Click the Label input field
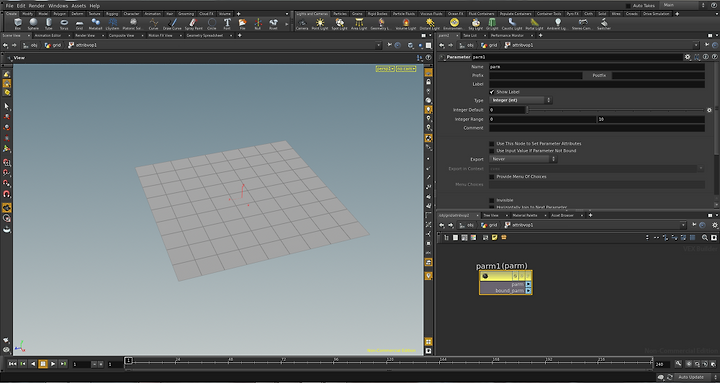The image size is (720, 383). (x=596, y=84)
